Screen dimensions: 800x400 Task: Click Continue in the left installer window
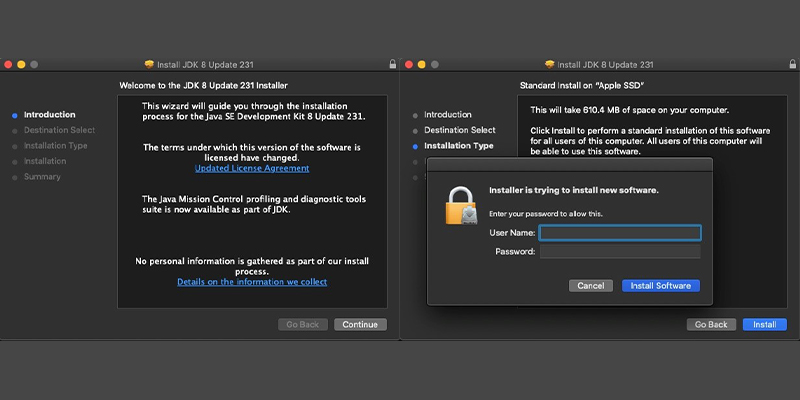pos(360,324)
